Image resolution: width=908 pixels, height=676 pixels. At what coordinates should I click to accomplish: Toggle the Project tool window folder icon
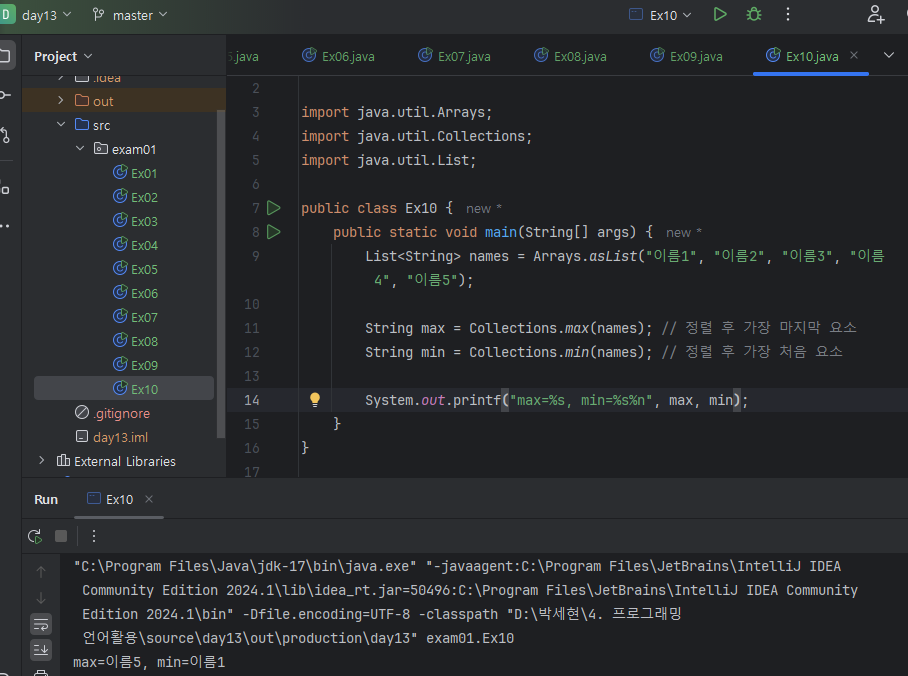pos(5,55)
